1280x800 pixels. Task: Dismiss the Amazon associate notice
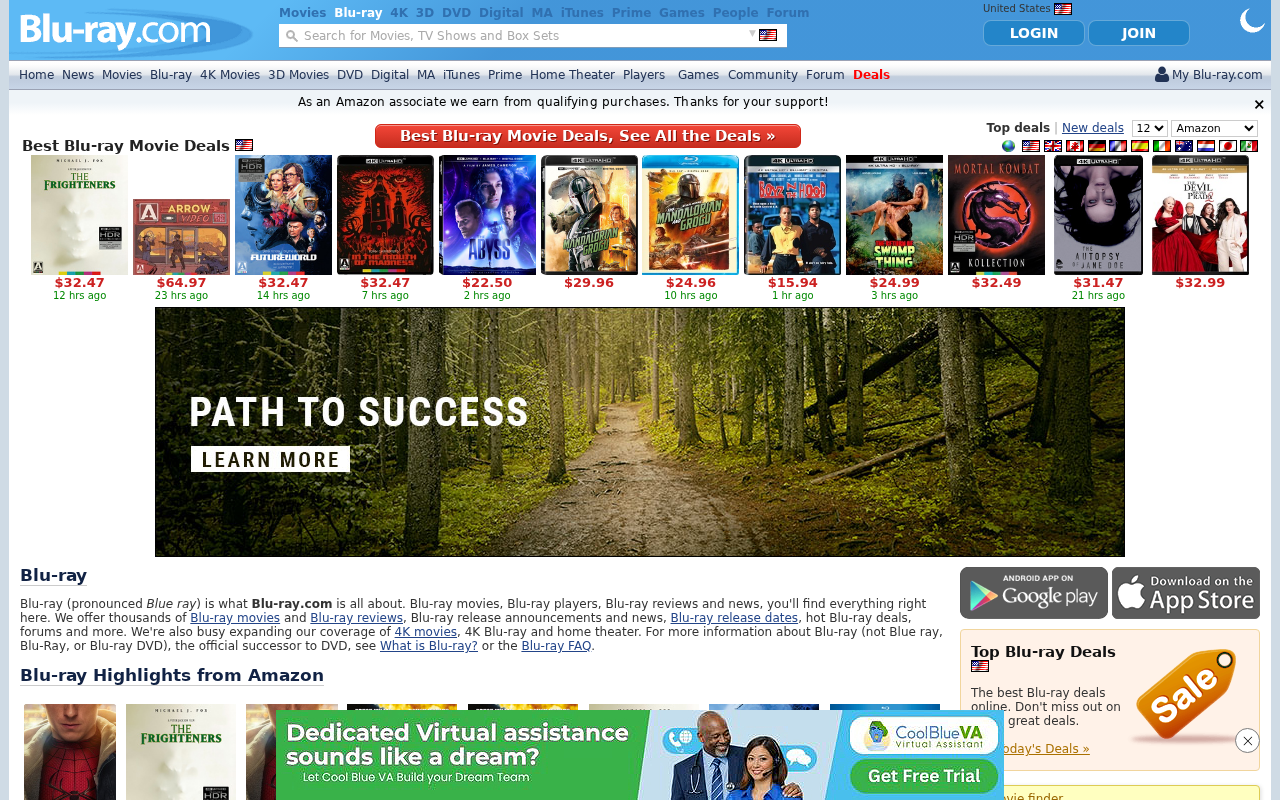[1259, 104]
